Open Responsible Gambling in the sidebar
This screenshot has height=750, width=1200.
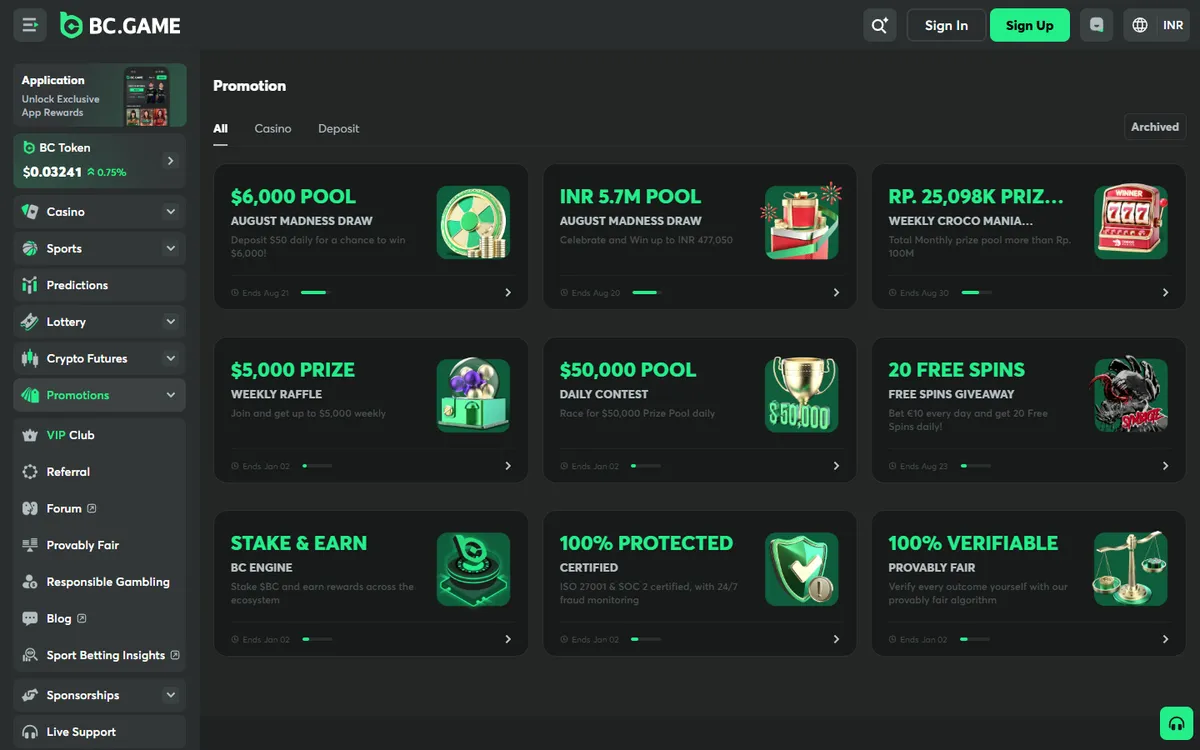click(99, 582)
